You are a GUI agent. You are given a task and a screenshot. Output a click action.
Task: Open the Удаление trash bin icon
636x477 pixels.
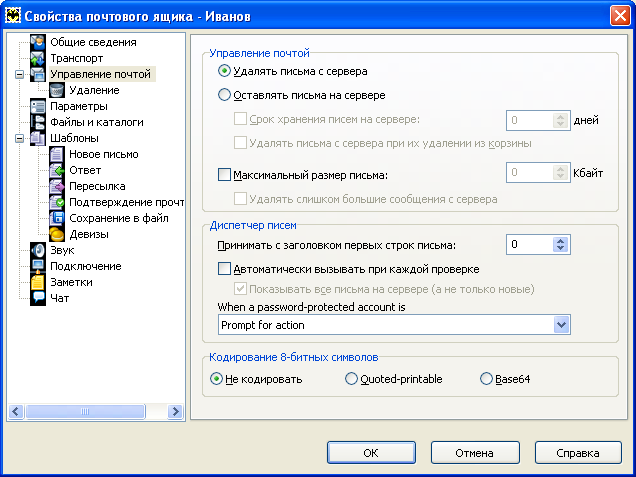point(57,90)
